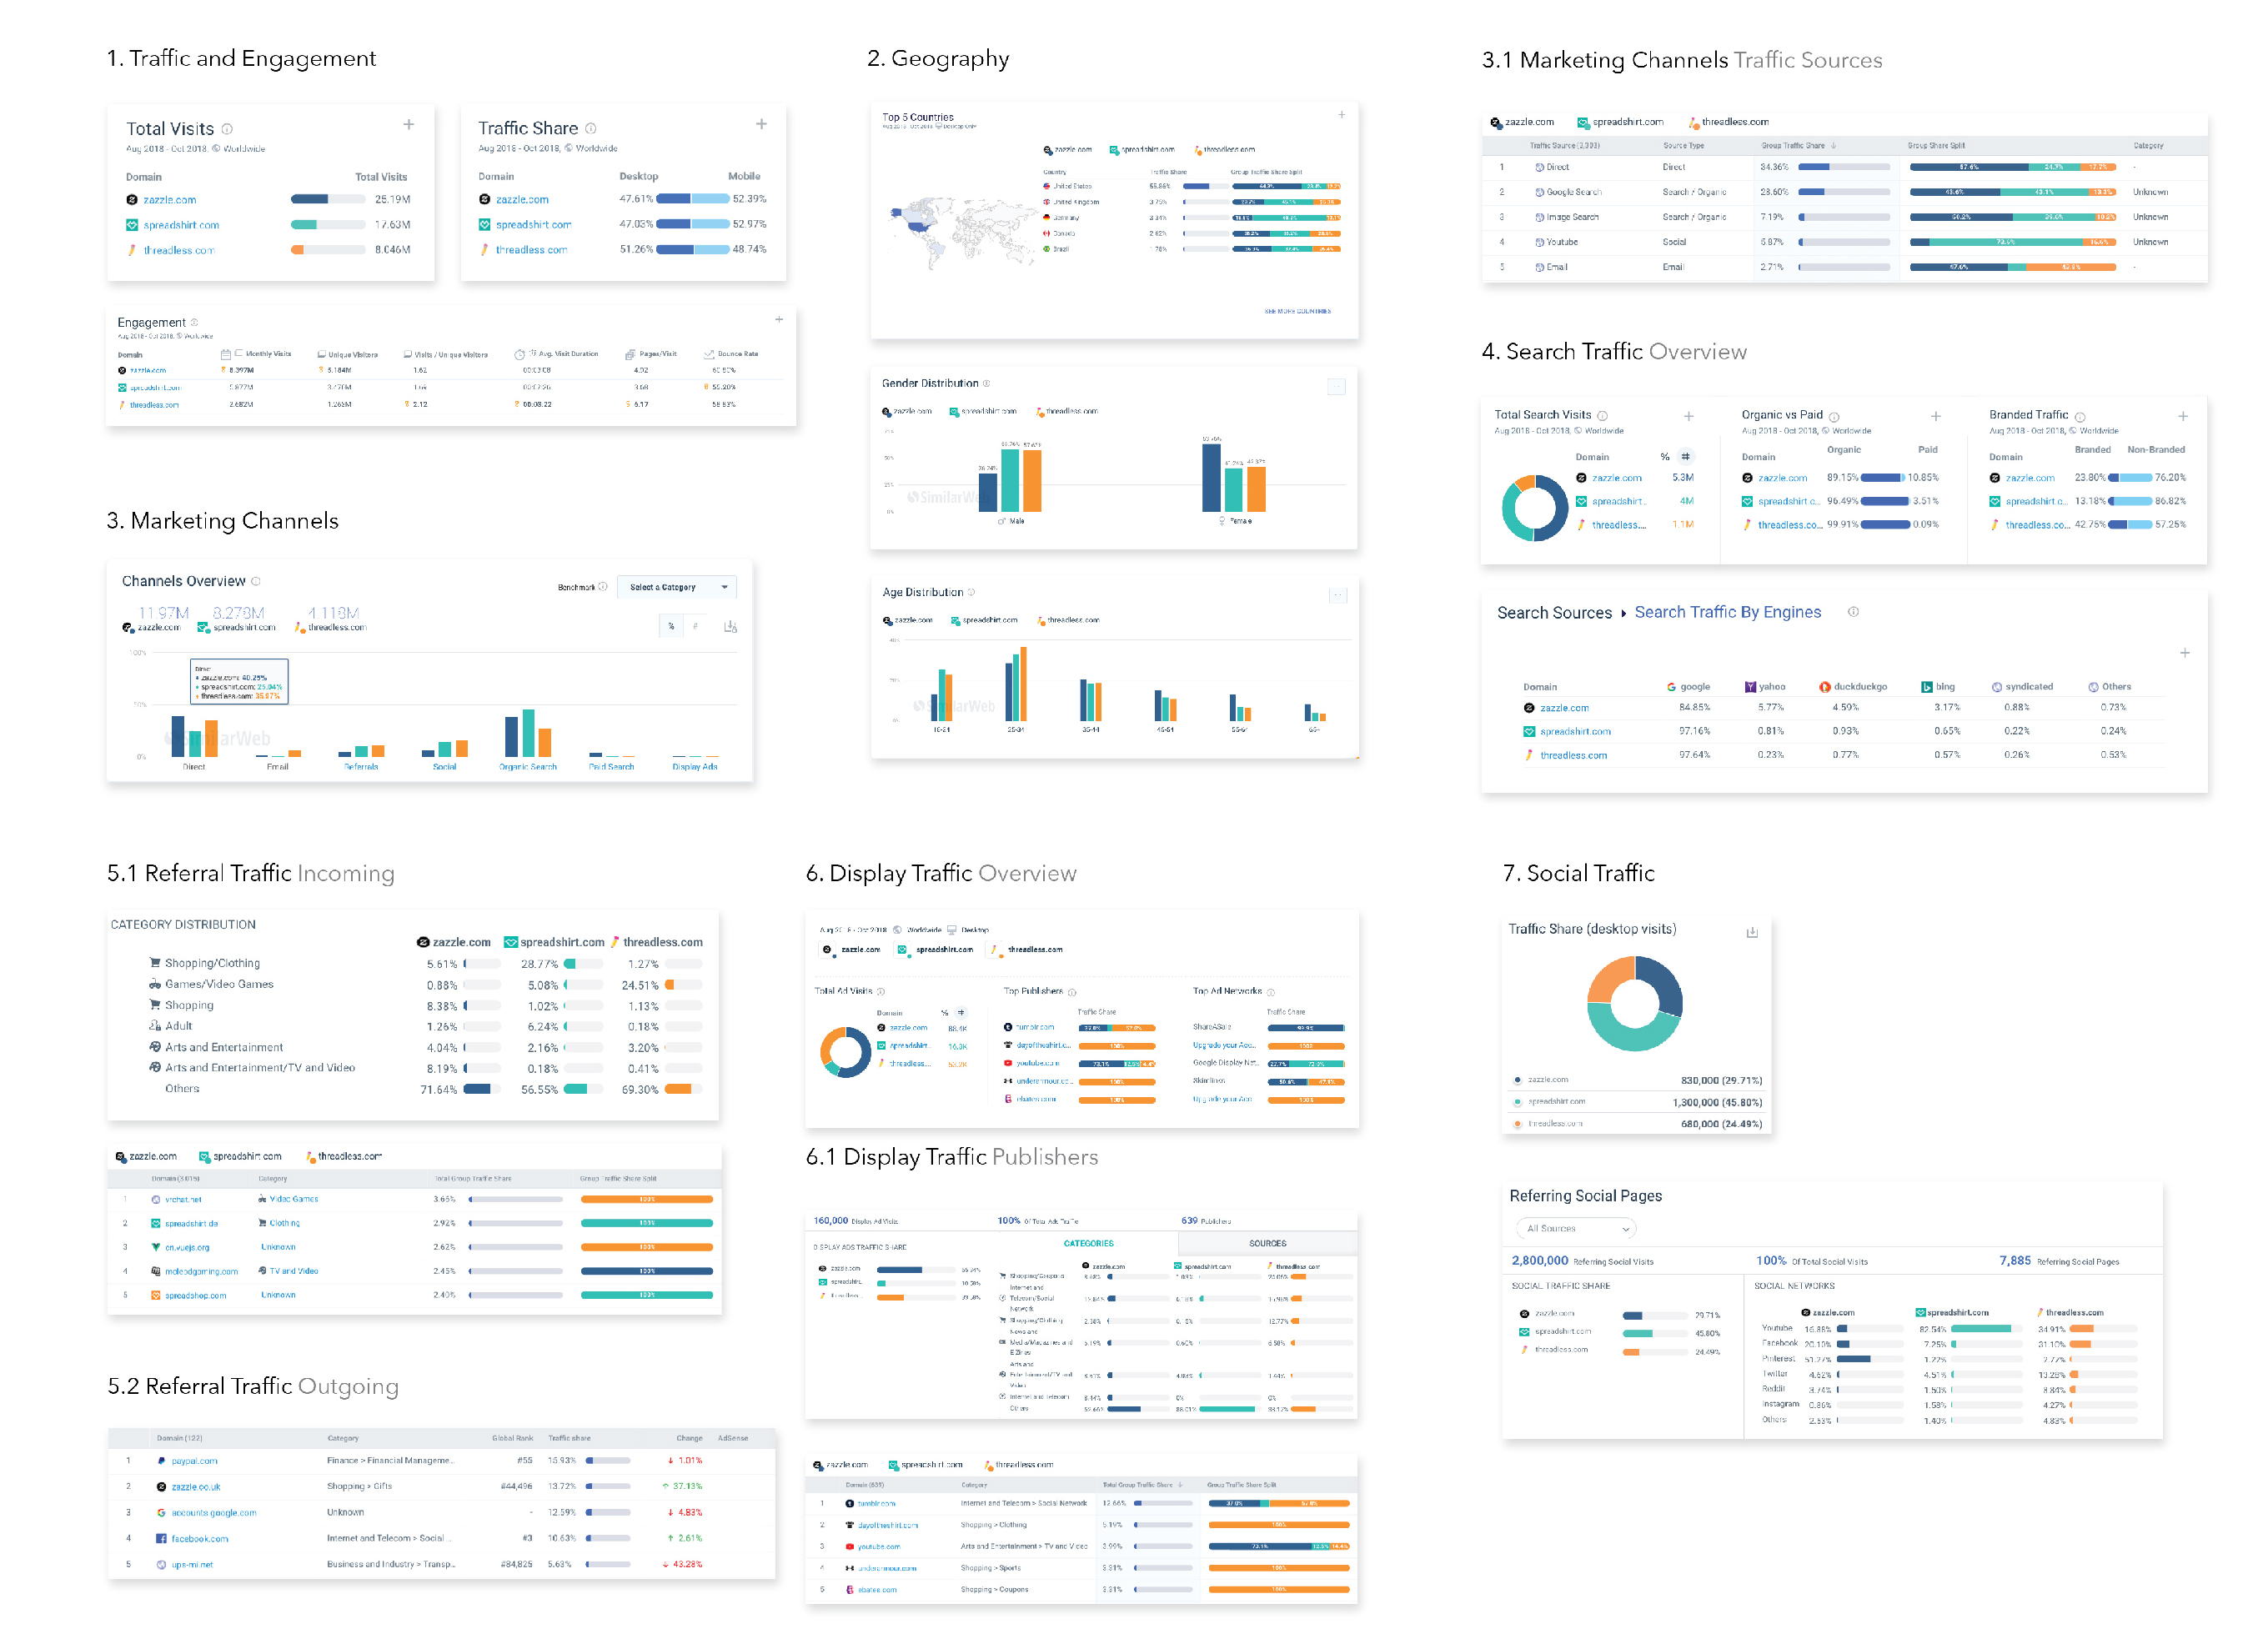
Task: Click the Age Distribution card options icon
Action: [x=1338, y=596]
